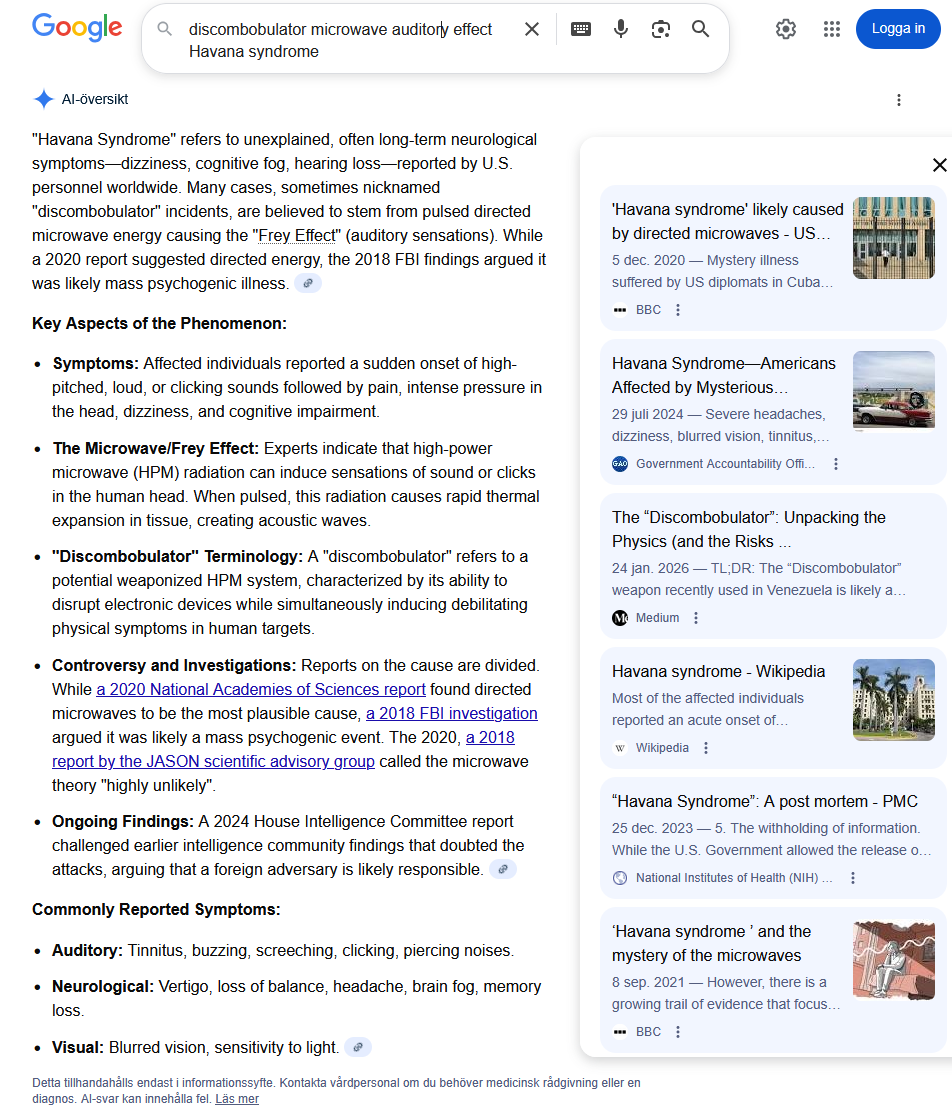Viewport: 952px width, 1109px height.
Task: Open the 2020 National Academies of Sciences report link
Action: click(x=261, y=690)
